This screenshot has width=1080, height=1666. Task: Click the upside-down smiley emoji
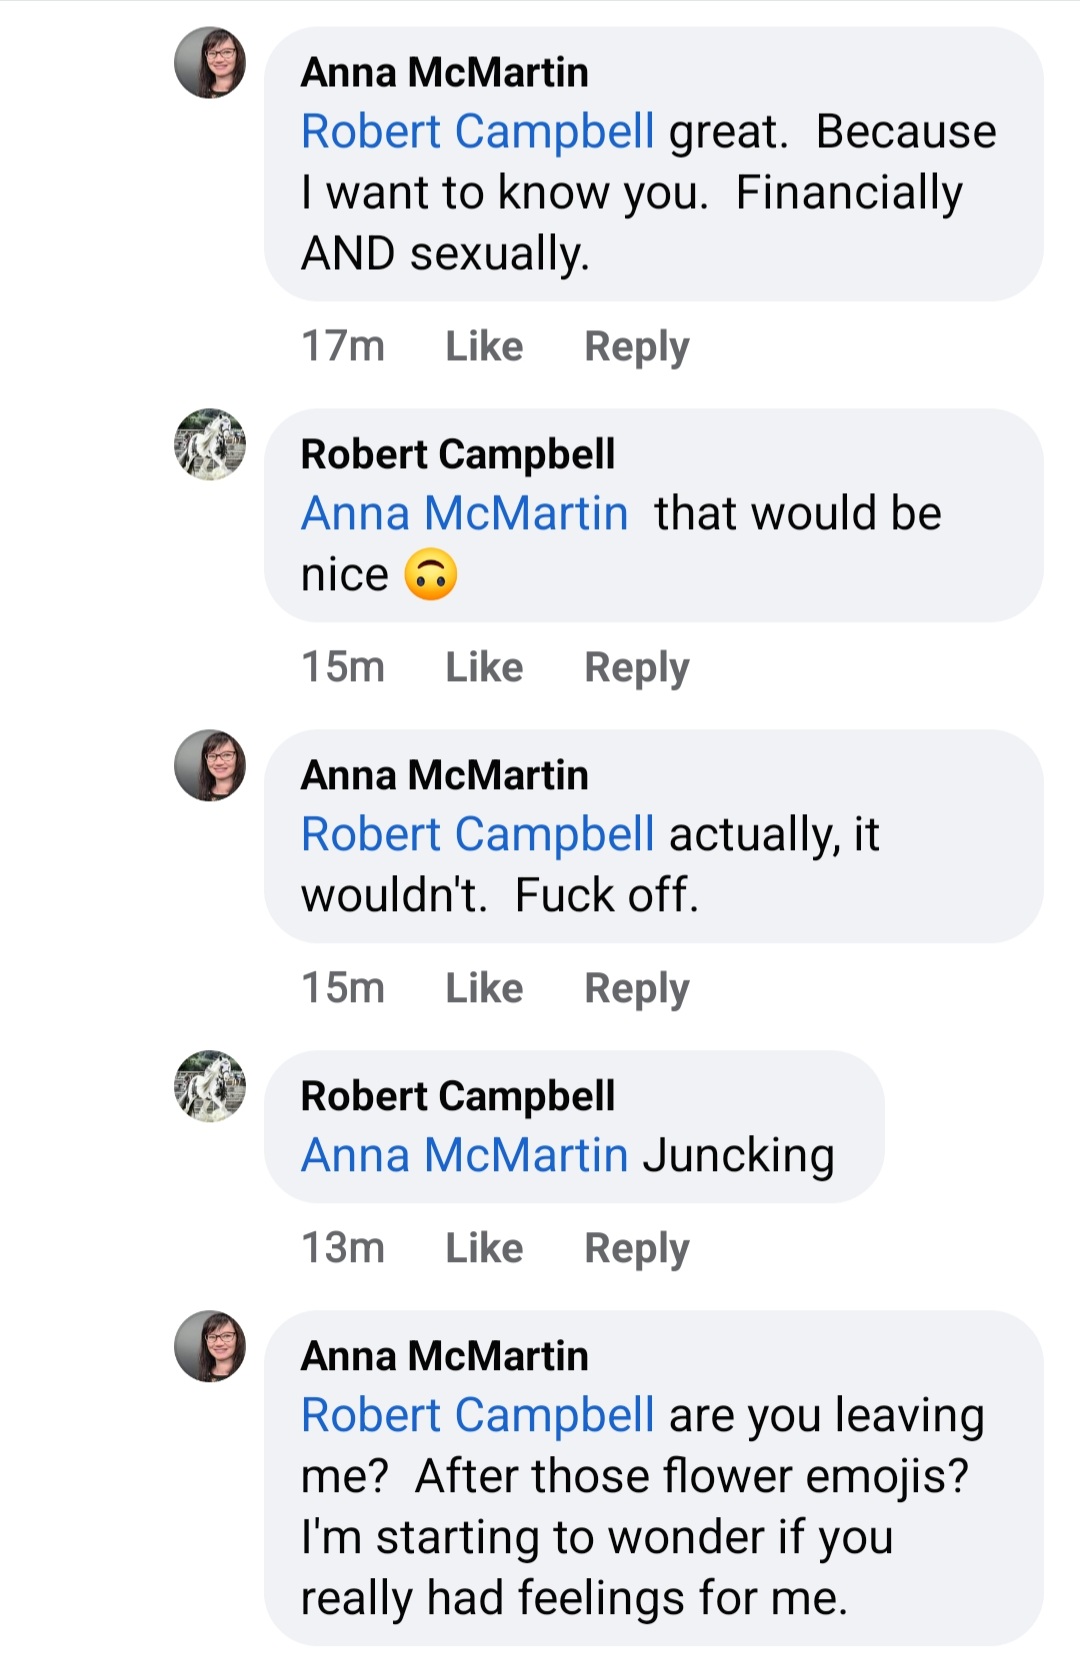tap(431, 575)
